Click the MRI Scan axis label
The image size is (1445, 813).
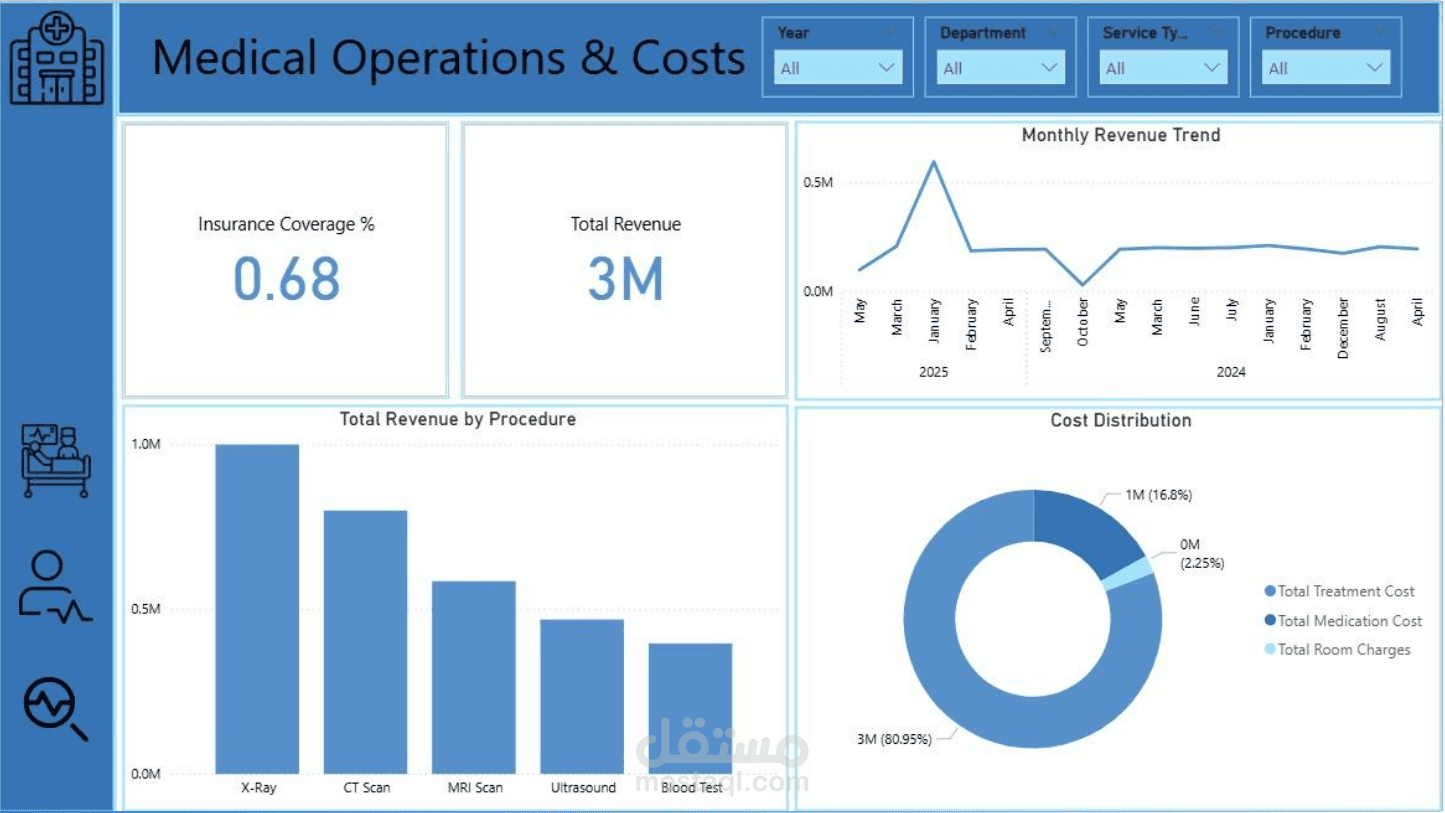pos(475,788)
